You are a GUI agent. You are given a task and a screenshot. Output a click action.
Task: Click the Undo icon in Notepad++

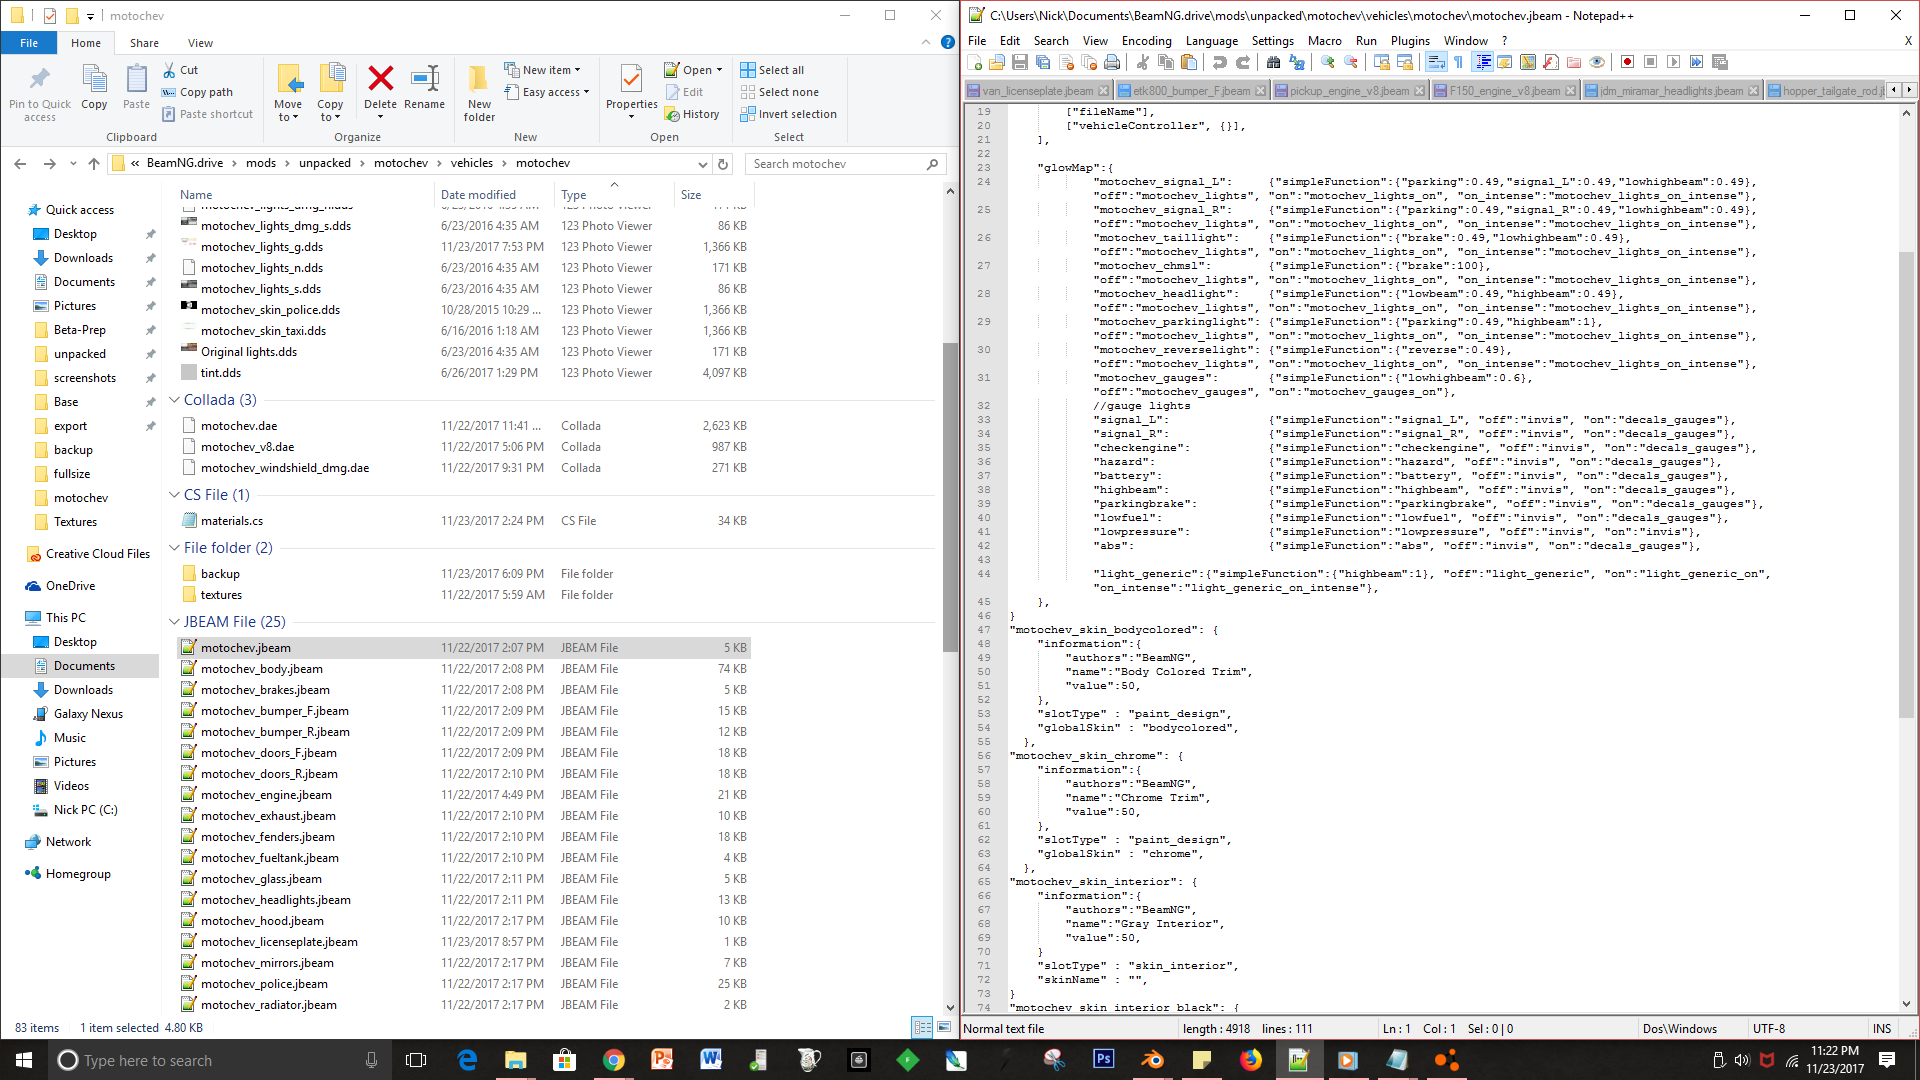pyautogui.click(x=1219, y=62)
